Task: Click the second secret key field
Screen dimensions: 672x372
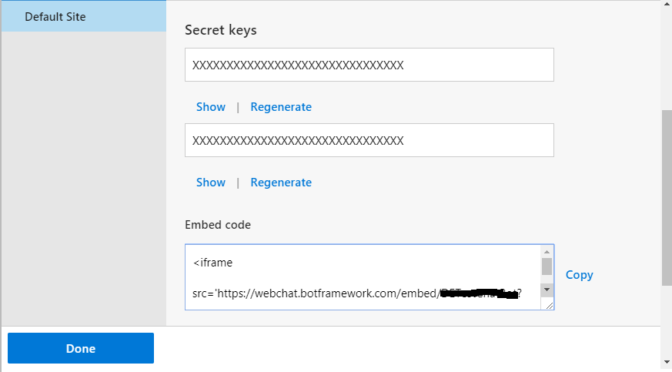Action: 369,140
